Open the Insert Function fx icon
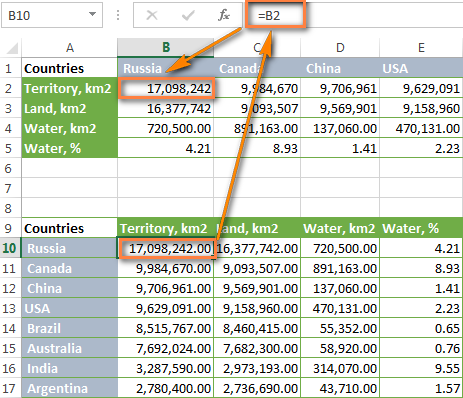The height and width of the screenshot is (398, 463). pos(224,15)
